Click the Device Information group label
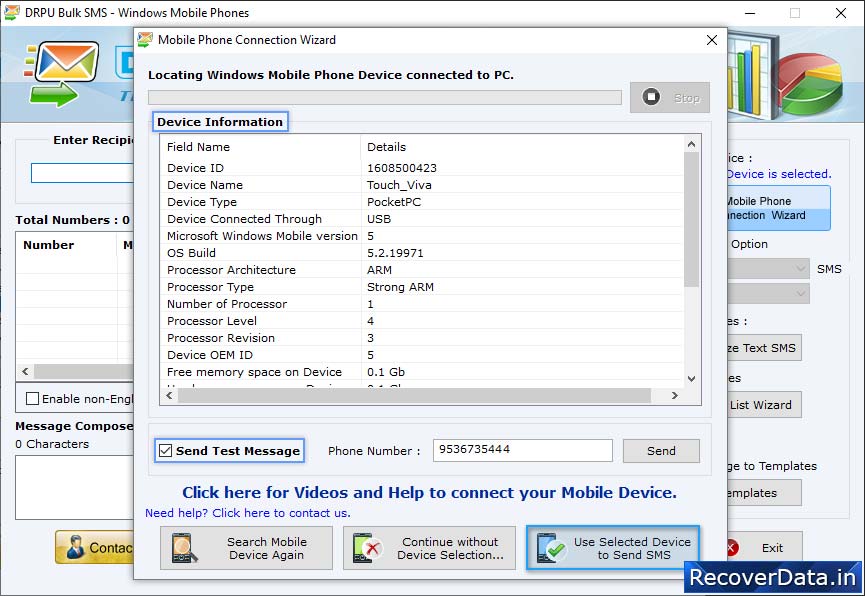This screenshot has width=865, height=596. [x=220, y=122]
